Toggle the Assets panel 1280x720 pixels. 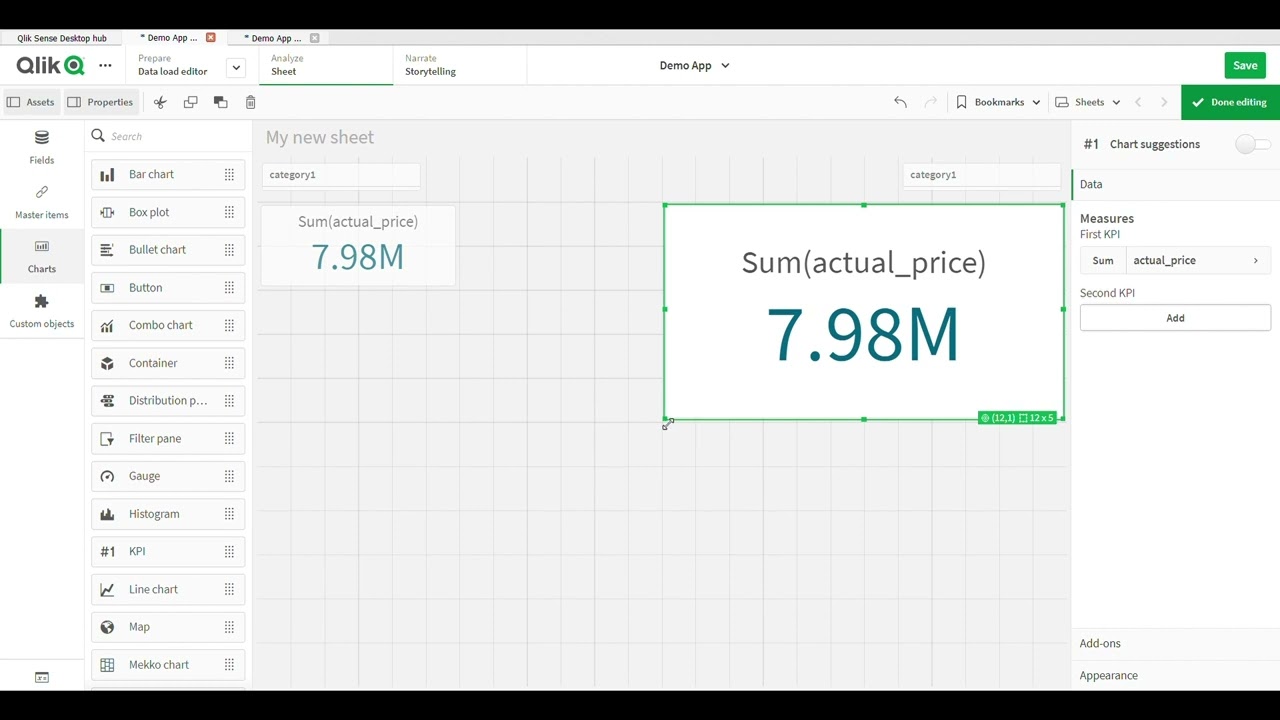click(30, 102)
